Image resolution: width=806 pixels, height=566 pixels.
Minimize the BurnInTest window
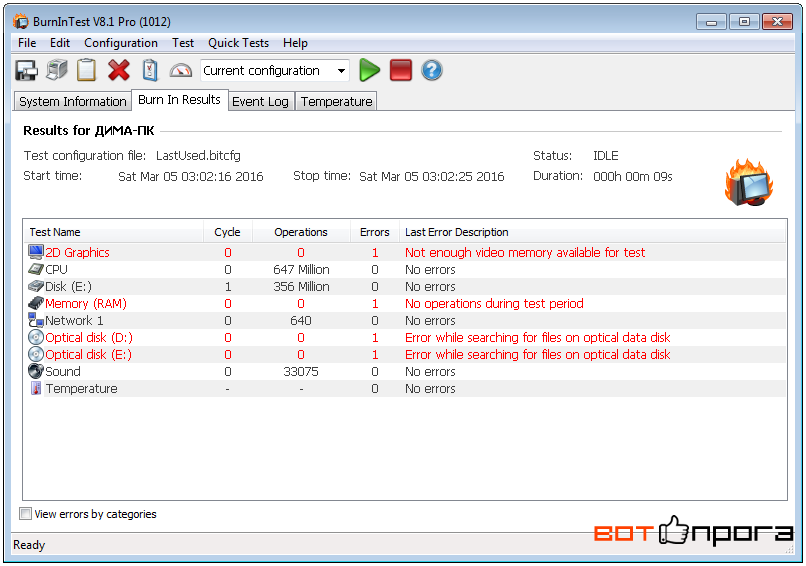[x=711, y=22]
